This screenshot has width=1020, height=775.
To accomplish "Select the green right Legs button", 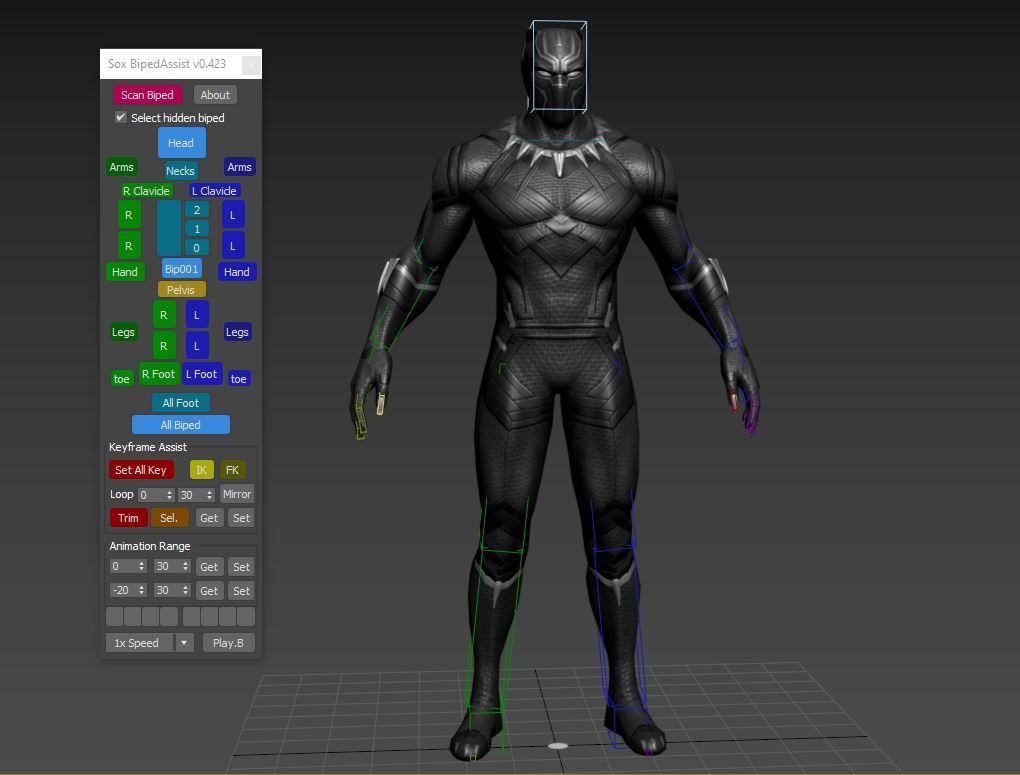I will click(x=123, y=332).
